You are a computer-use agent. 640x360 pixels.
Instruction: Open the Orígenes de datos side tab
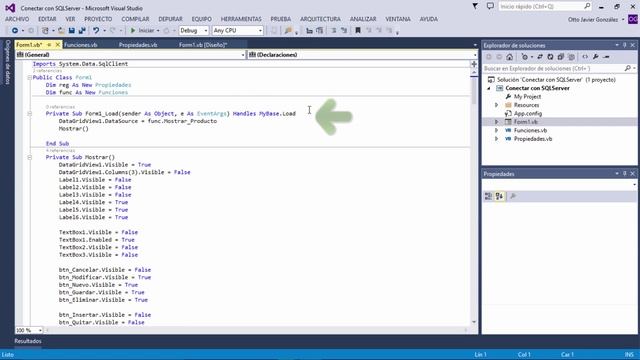(7, 62)
